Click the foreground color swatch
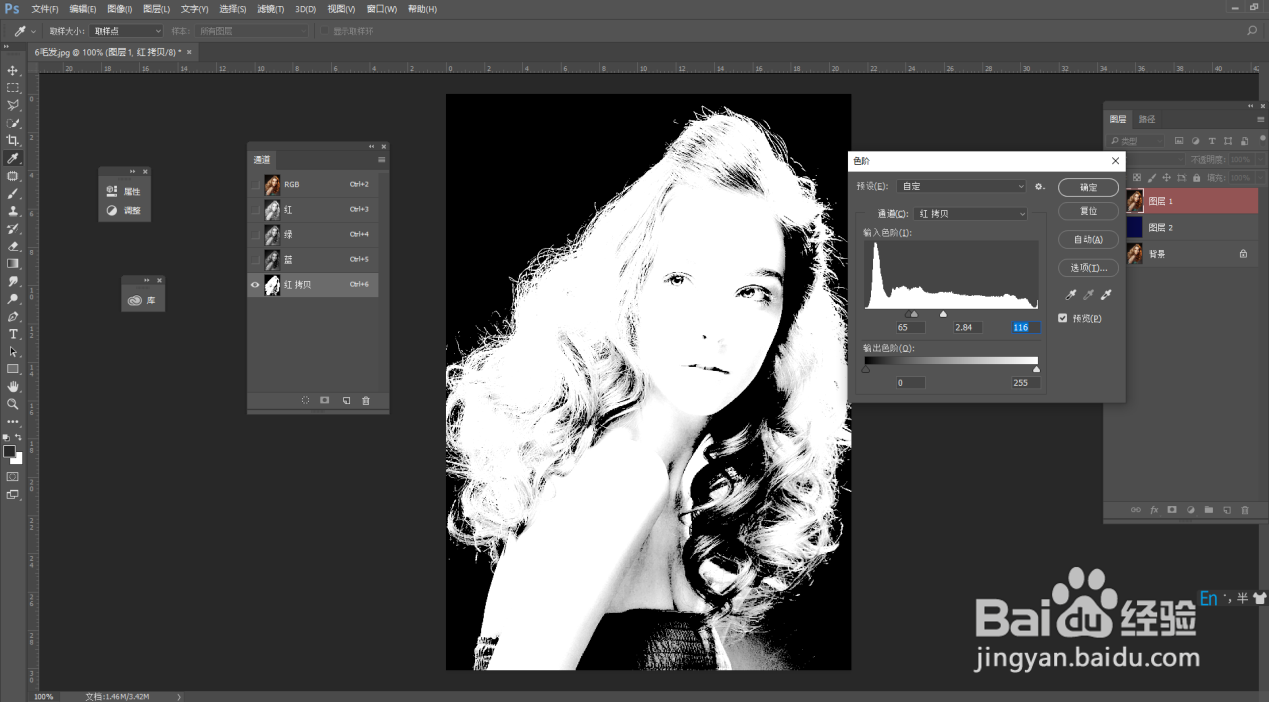 coord(10,452)
